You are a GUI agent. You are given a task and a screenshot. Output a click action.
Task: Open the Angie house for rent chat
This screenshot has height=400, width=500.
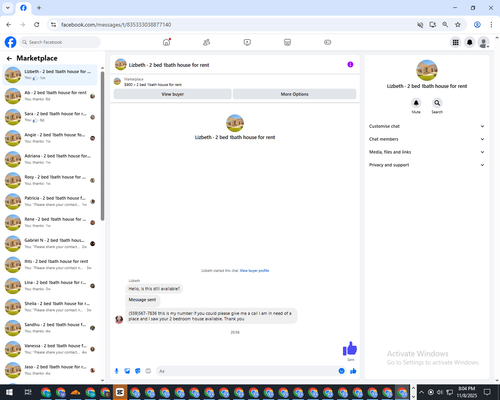[x=50, y=138]
